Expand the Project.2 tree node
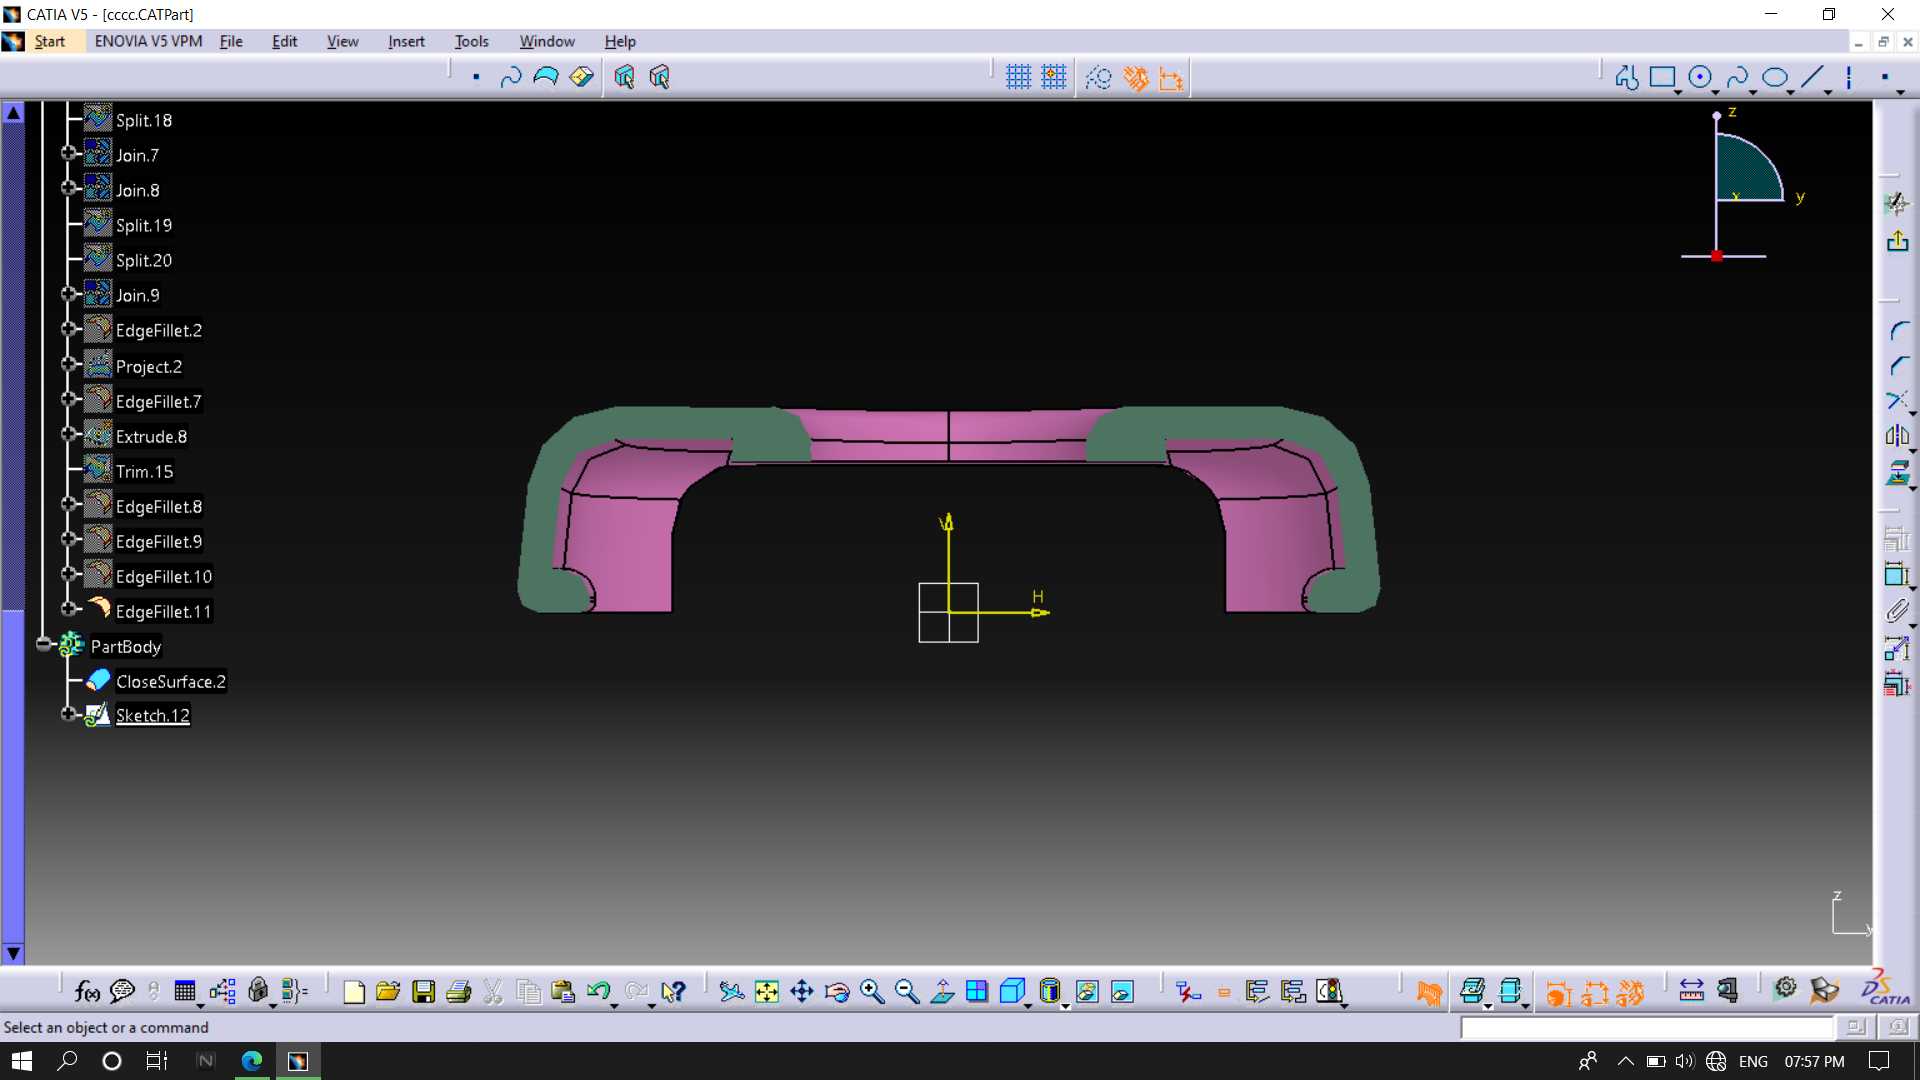The width and height of the screenshot is (1920, 1080). pyautogui.click(x=69, y=364)
